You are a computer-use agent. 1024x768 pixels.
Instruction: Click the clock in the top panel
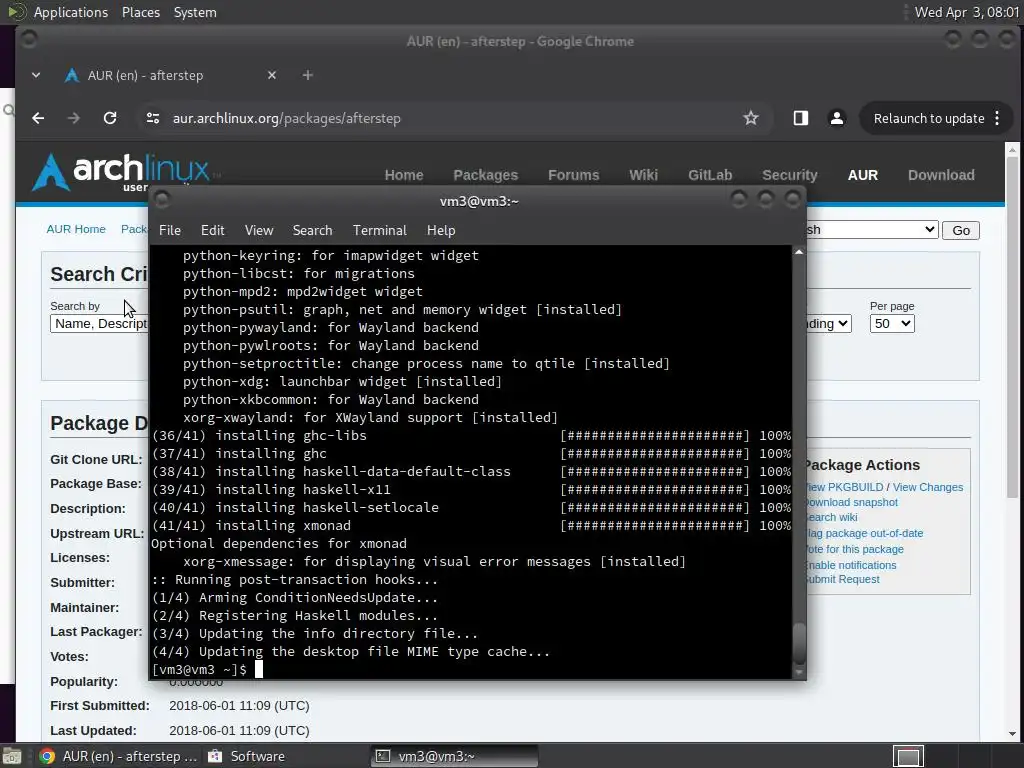967,12
